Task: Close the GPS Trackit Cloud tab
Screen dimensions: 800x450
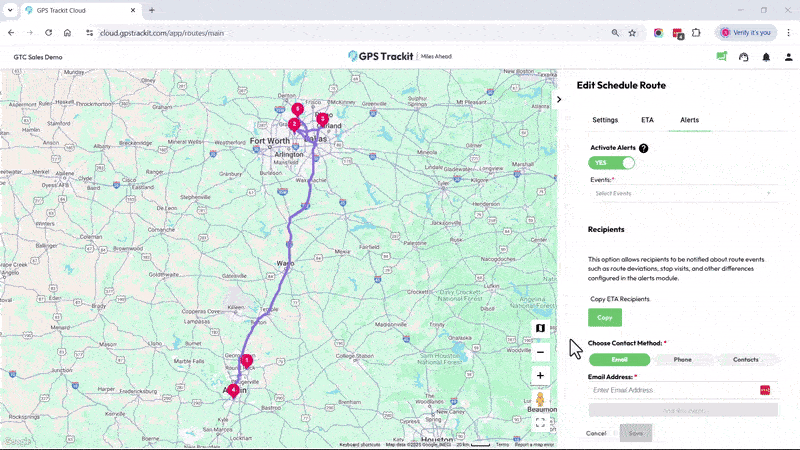Action: point(133,10)
